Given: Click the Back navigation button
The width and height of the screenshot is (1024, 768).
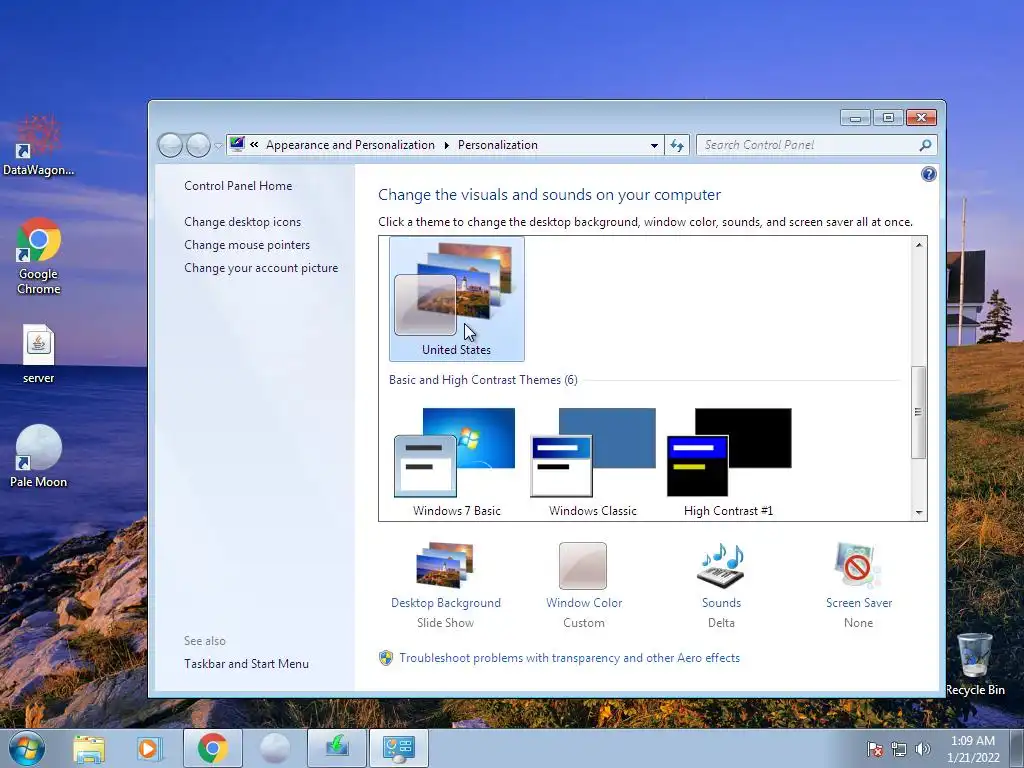Looking at the screenshot, I should (170, 145).
